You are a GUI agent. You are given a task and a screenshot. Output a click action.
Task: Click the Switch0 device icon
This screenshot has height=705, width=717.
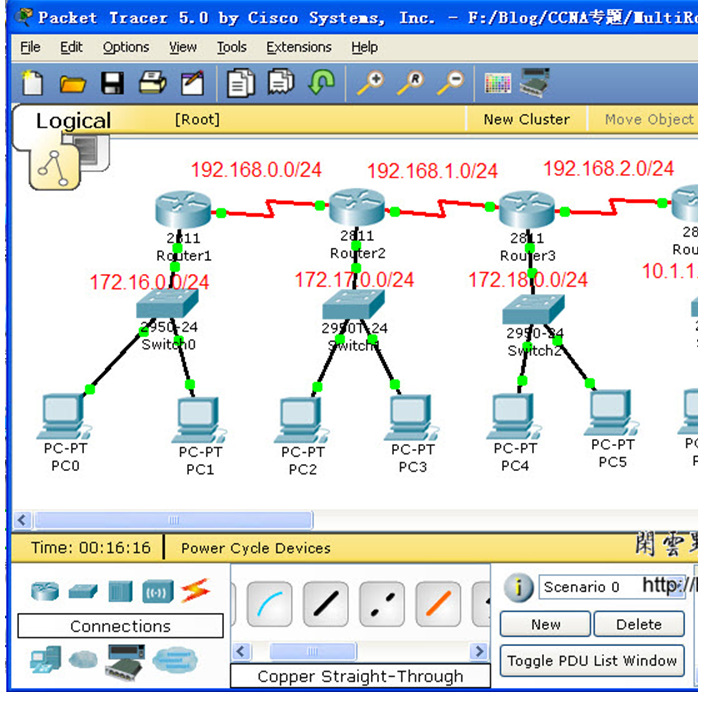tap(167, 302)
